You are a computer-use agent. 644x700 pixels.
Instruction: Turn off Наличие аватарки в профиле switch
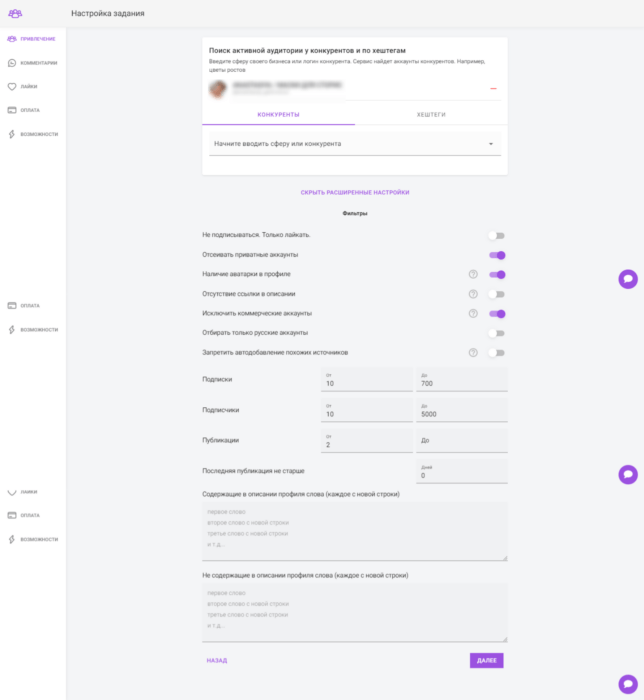tap(497, 275)
